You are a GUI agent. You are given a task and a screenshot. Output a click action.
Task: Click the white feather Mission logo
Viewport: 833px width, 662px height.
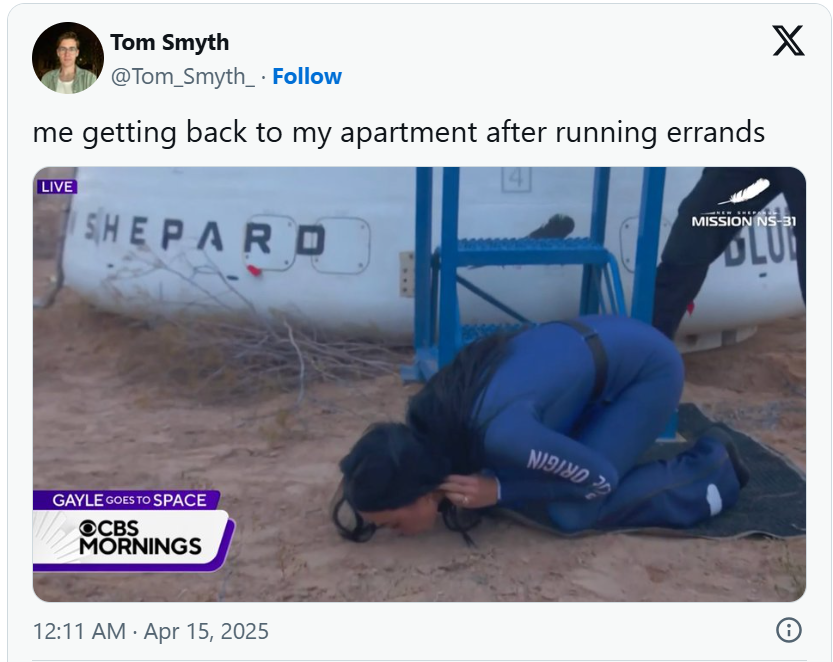coord(745,191)
